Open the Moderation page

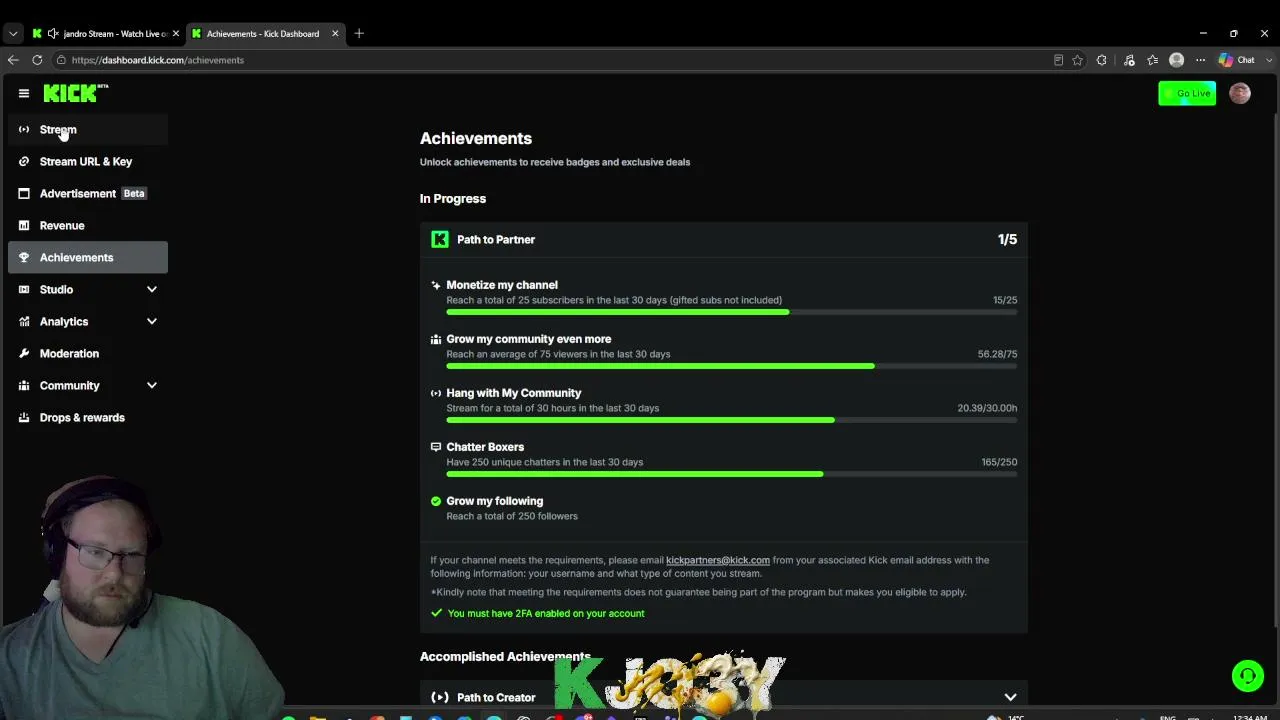[x=88, y=353]
